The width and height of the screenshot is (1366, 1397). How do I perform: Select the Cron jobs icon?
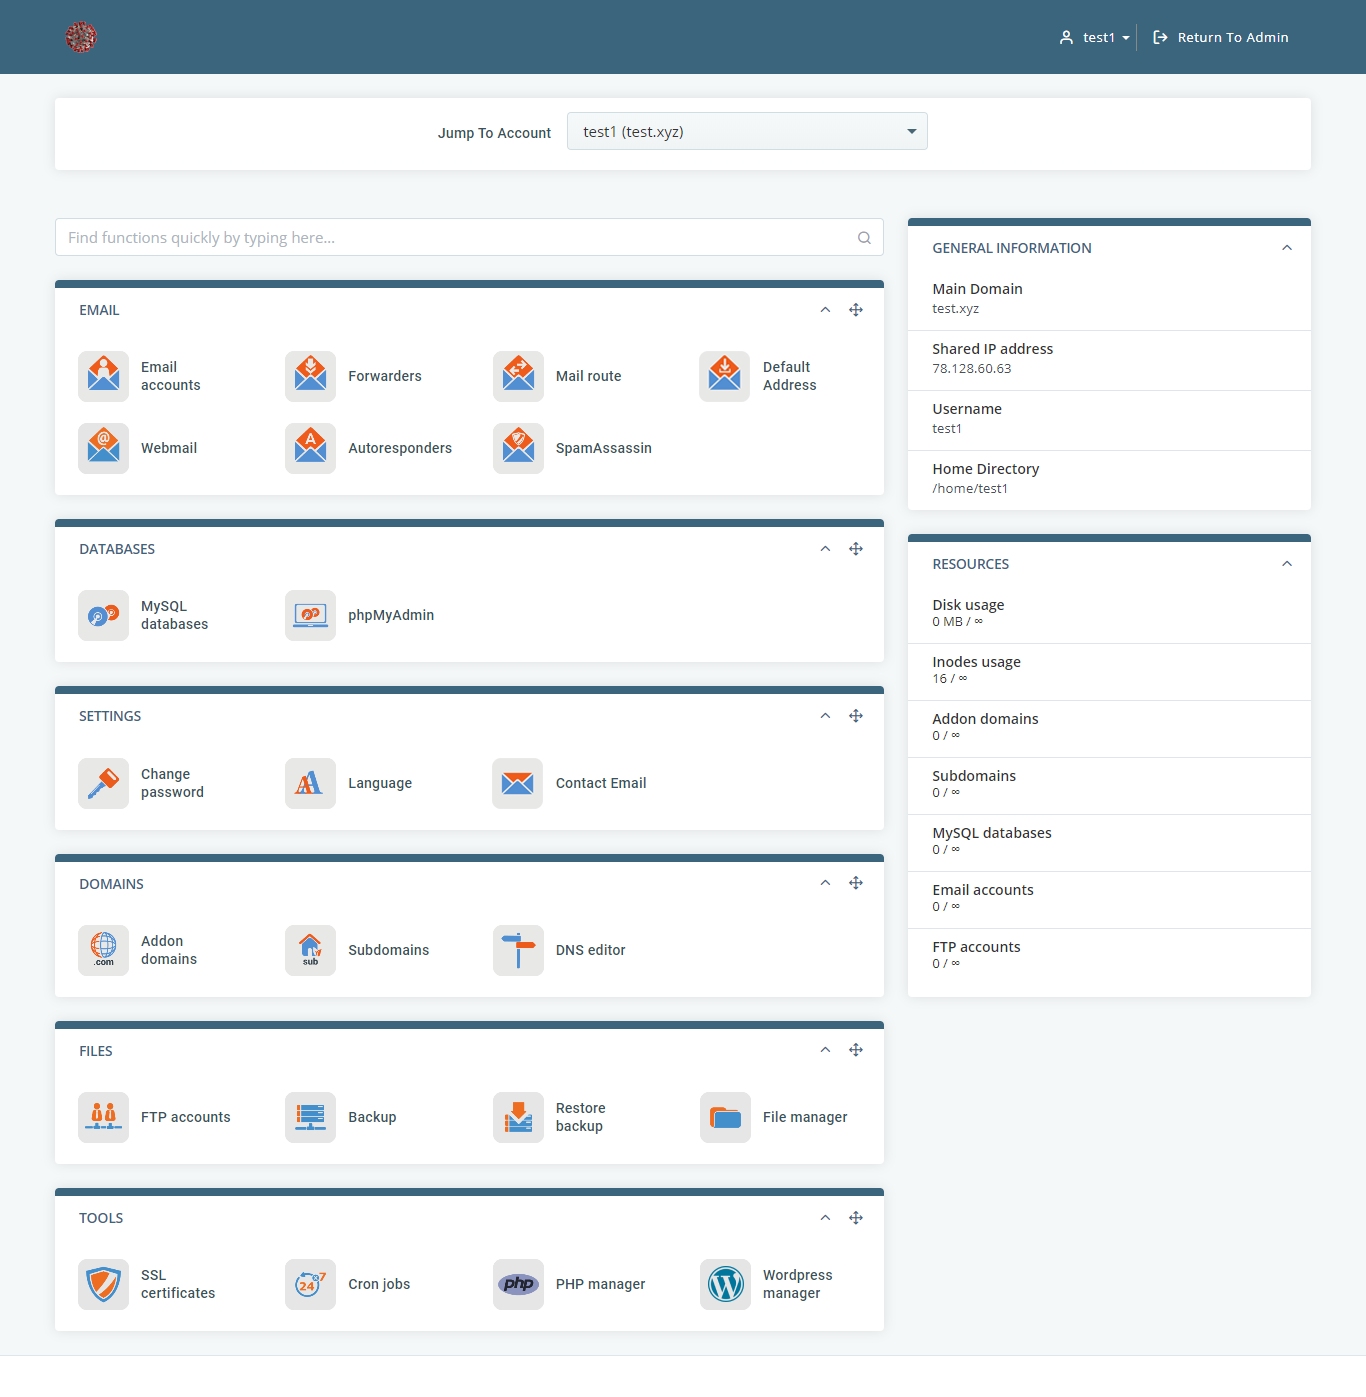point(310,1284)
